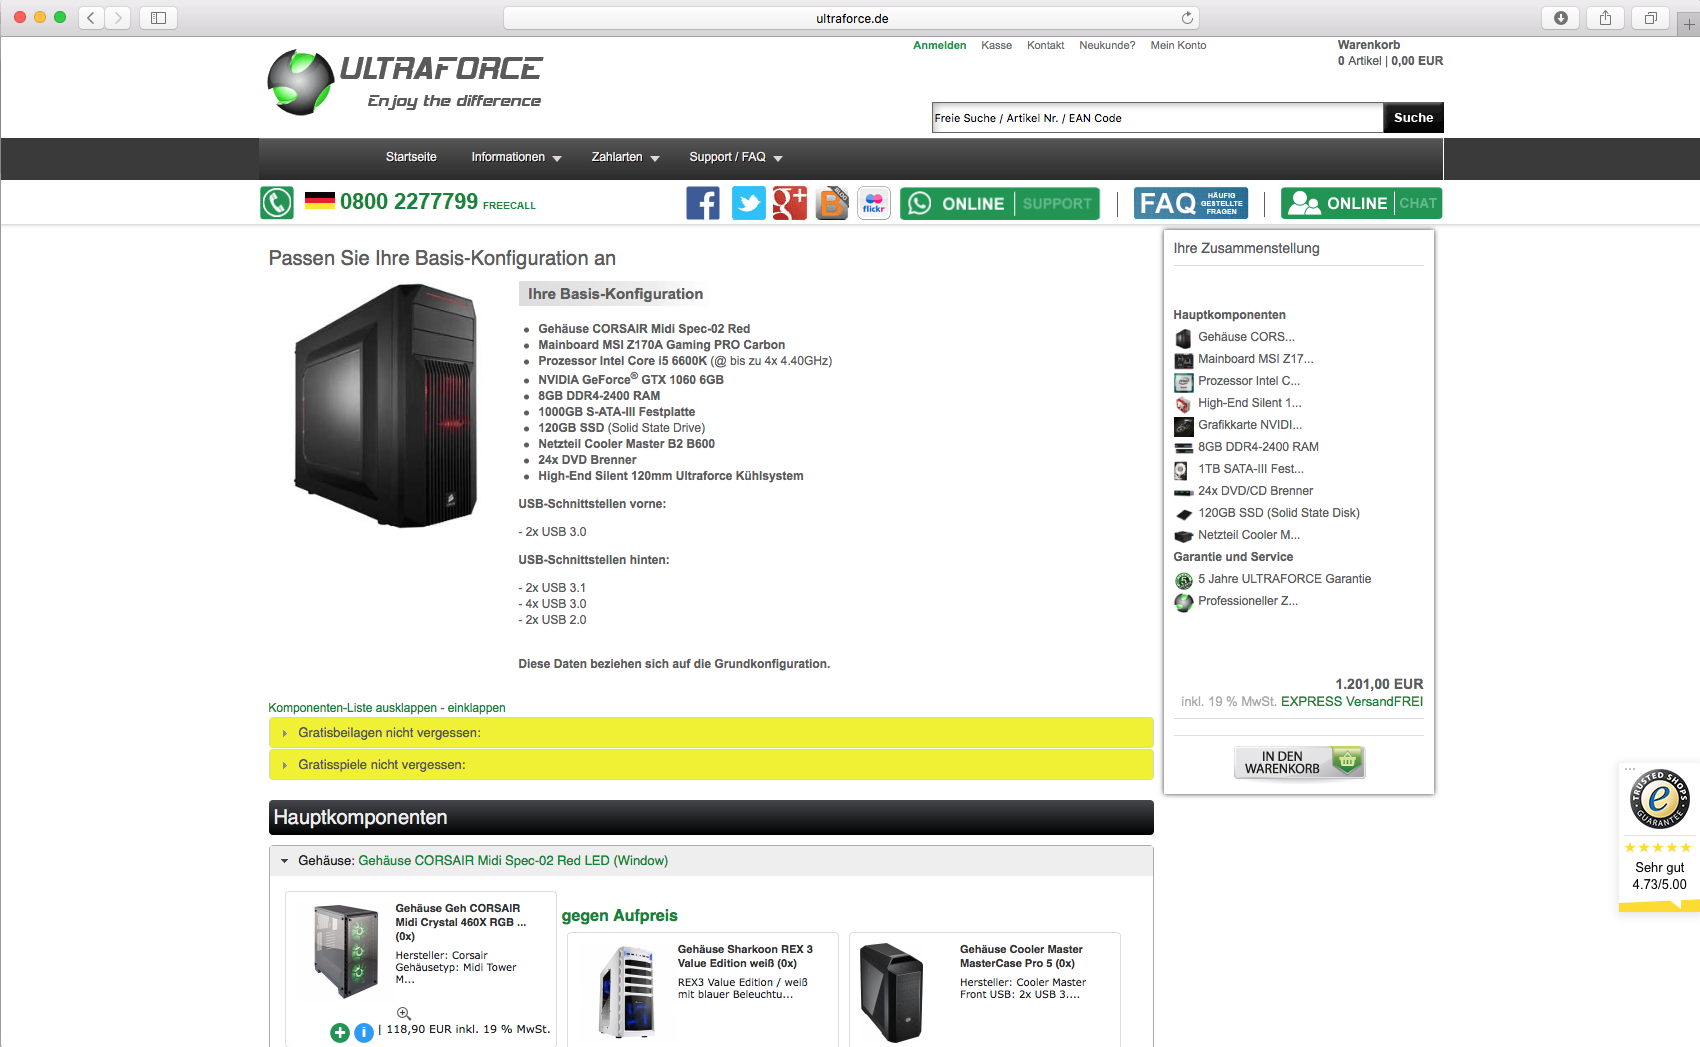Collapse the Gehäuse CORSAIR Midi Spec-02 section
This screenshot has height=1047, width=1700.
(x=711, y=861)
